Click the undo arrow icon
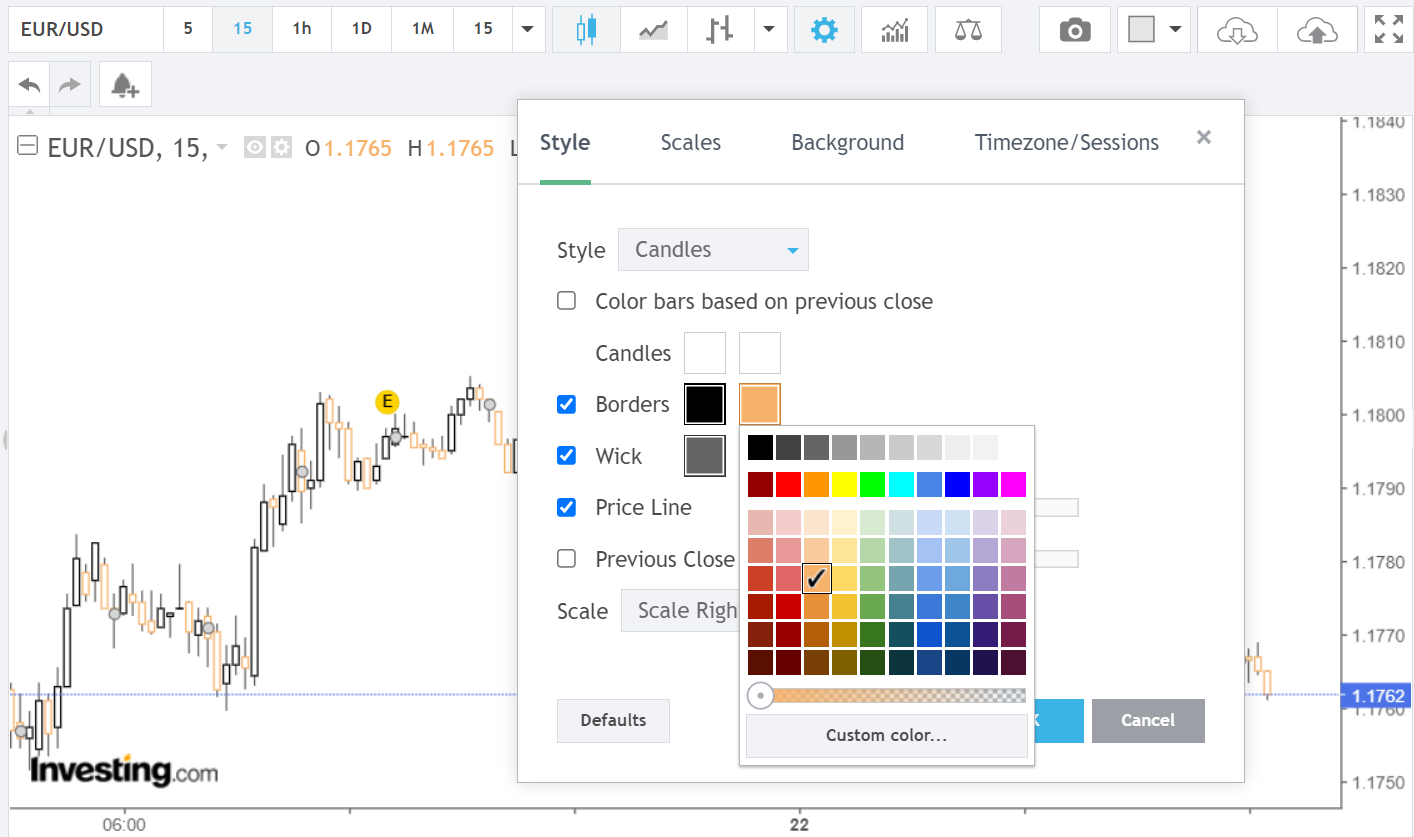The image size is (1414, 837). point(30,86)
